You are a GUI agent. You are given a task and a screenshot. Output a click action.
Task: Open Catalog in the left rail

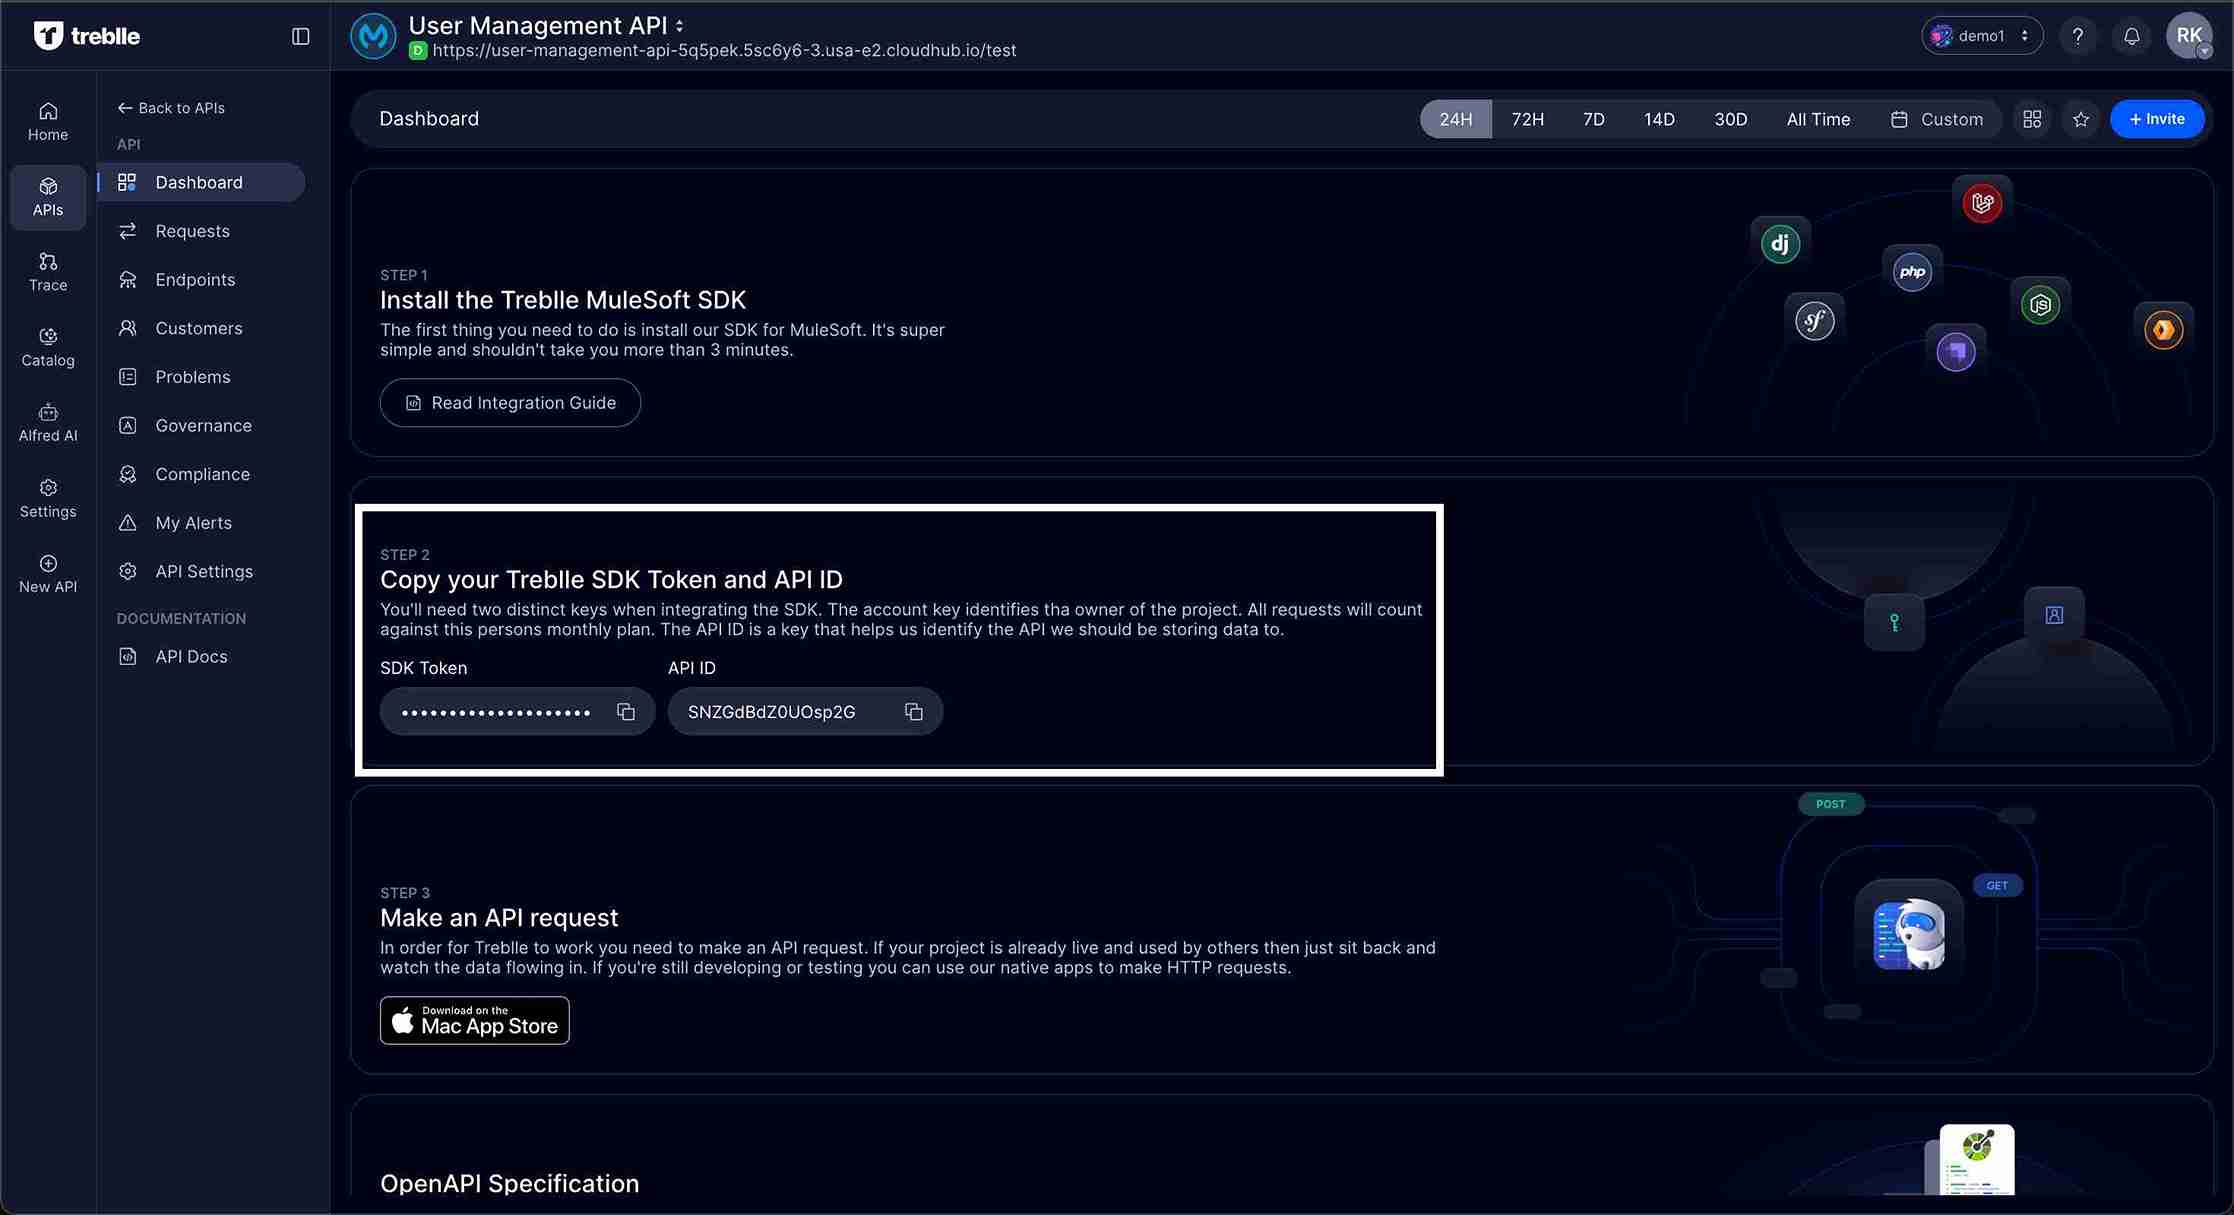point(48,347)
